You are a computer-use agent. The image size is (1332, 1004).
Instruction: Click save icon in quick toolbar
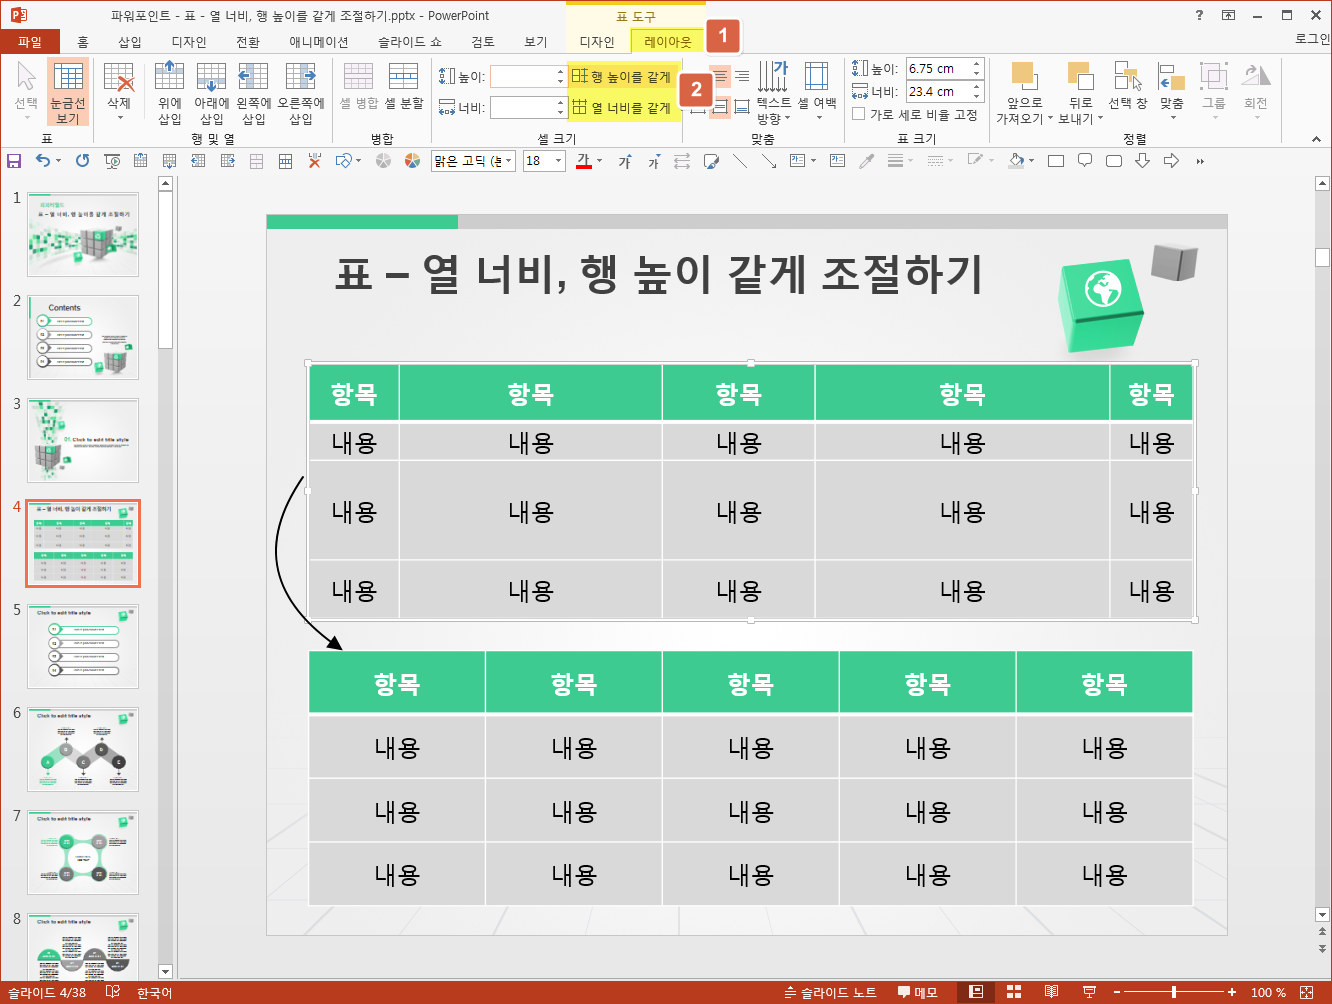[x=14, y=161]
